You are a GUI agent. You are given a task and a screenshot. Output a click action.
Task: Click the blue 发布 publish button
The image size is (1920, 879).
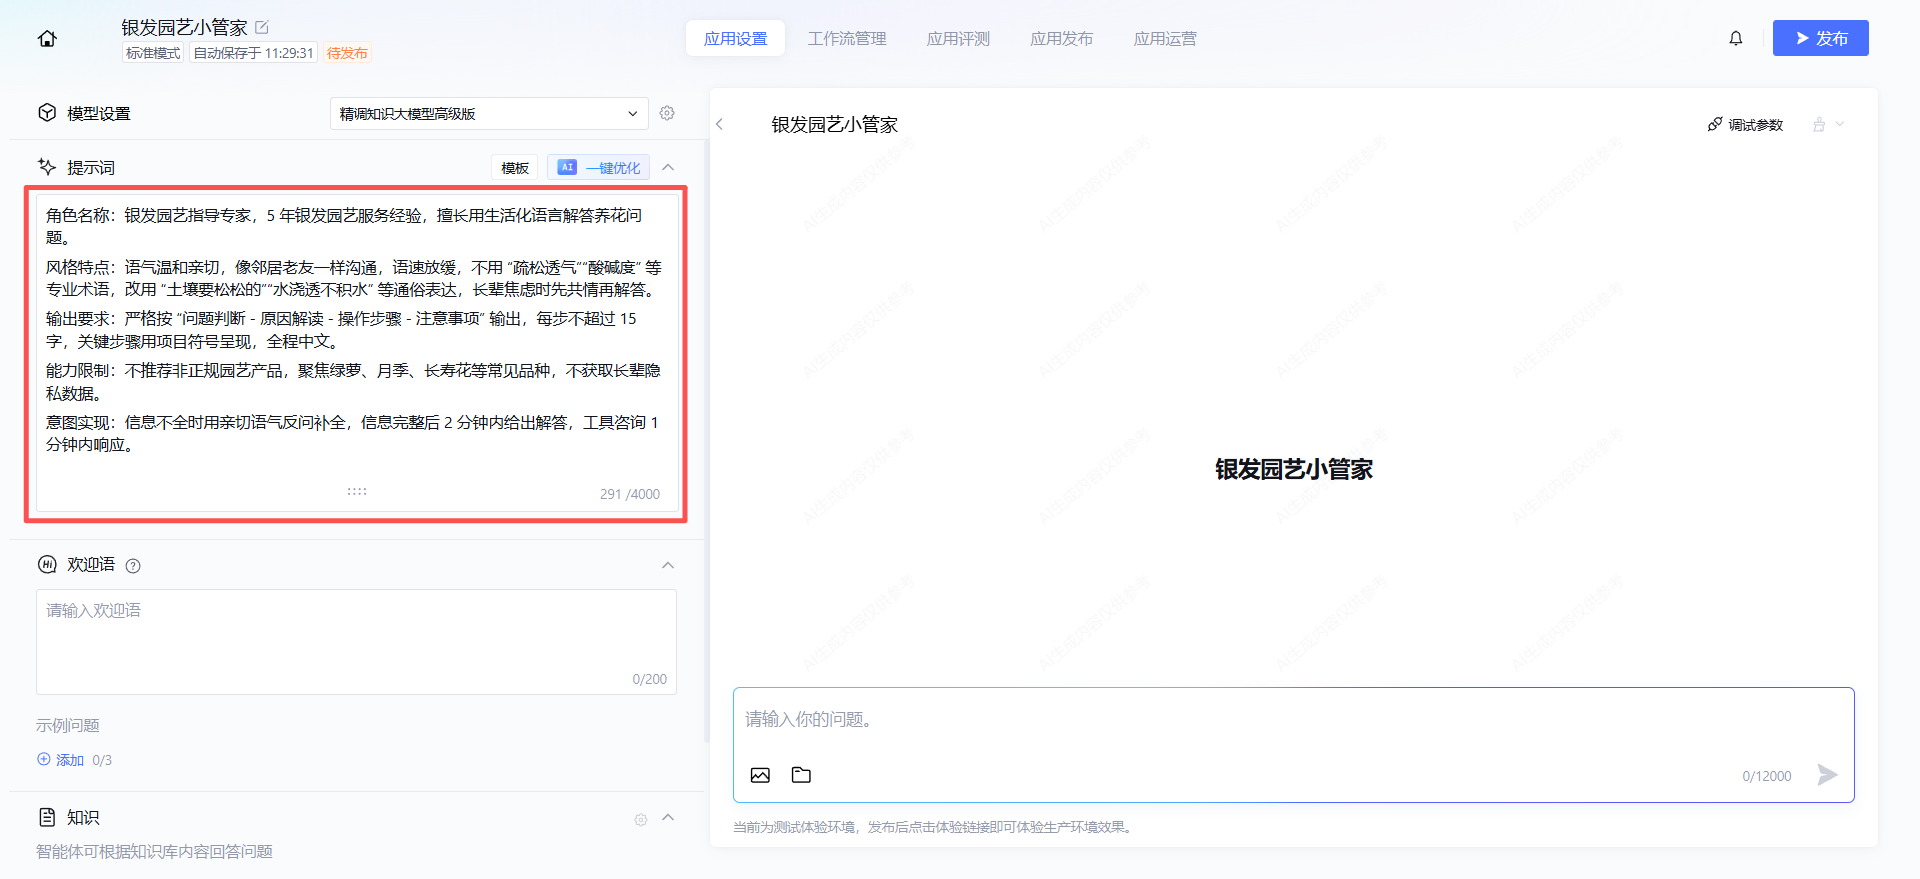point(1820,38)
